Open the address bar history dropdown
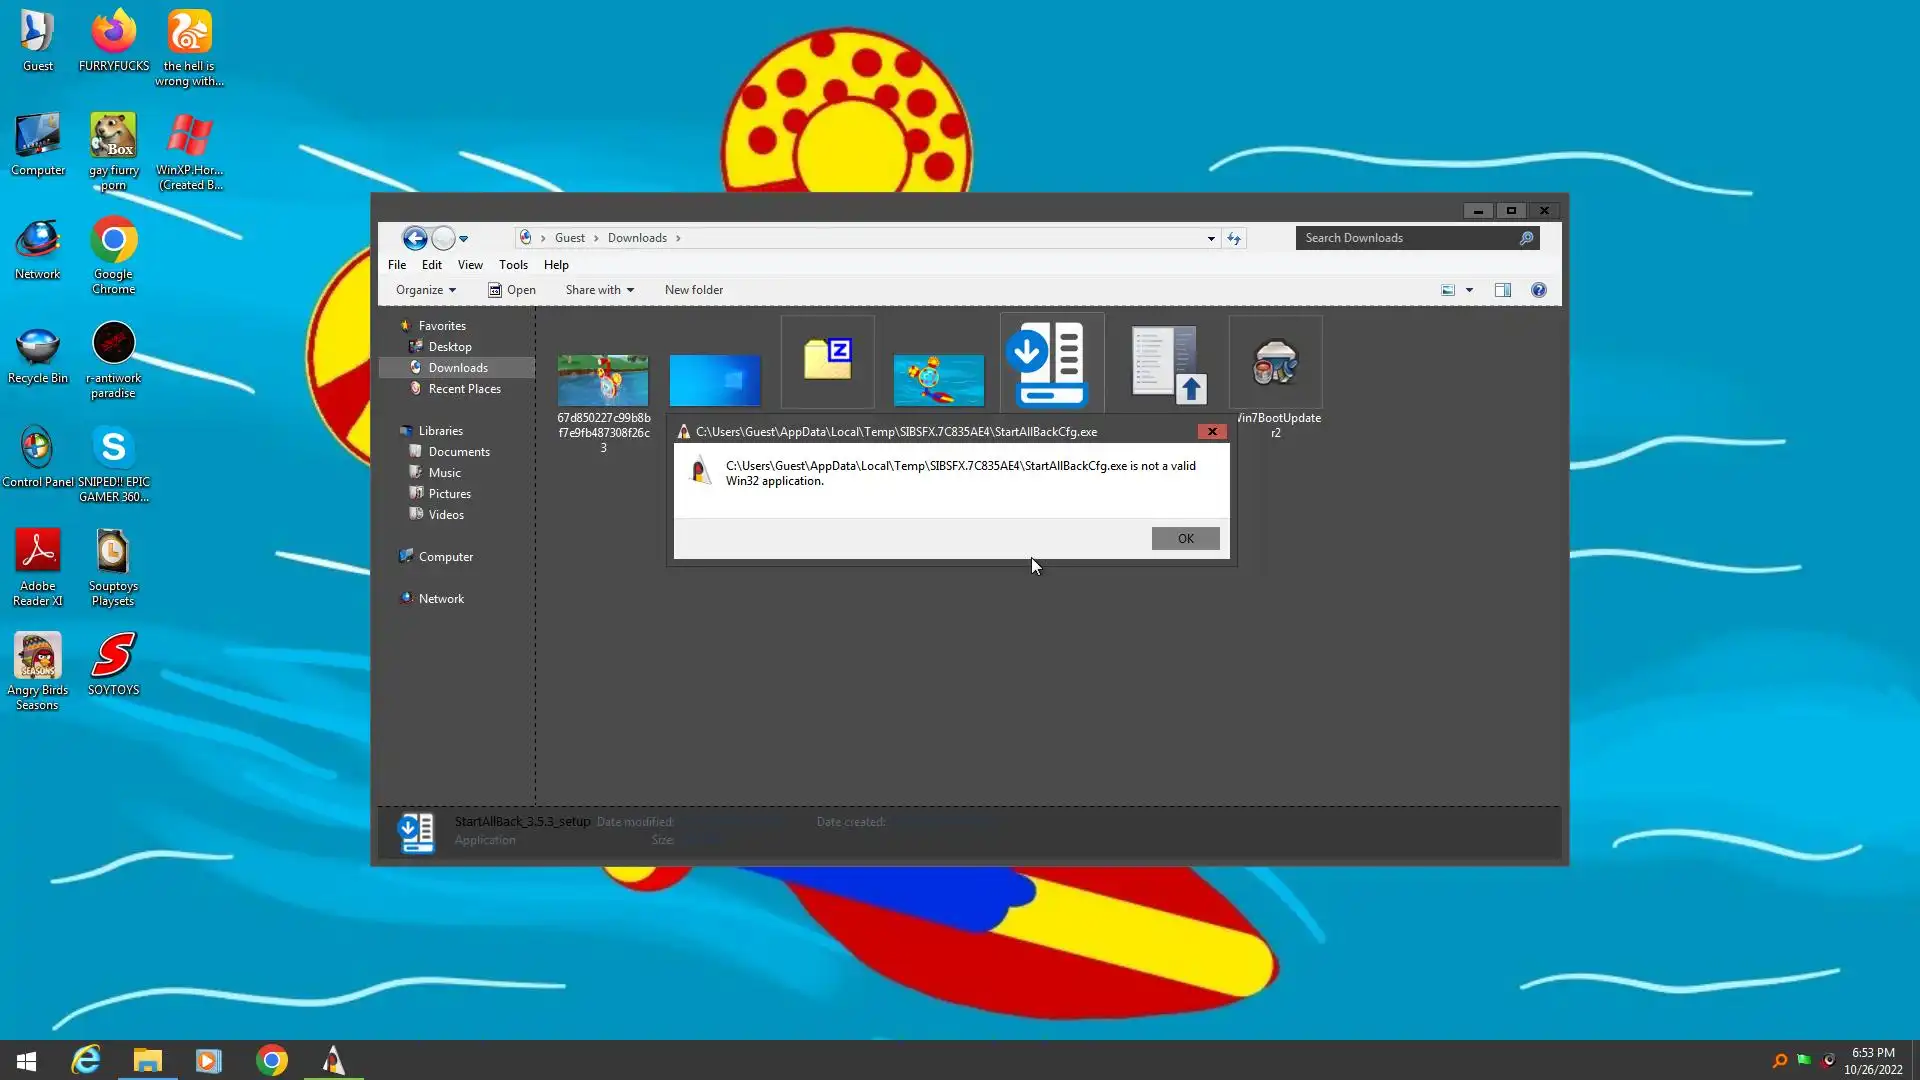 tap(1211, 238)
